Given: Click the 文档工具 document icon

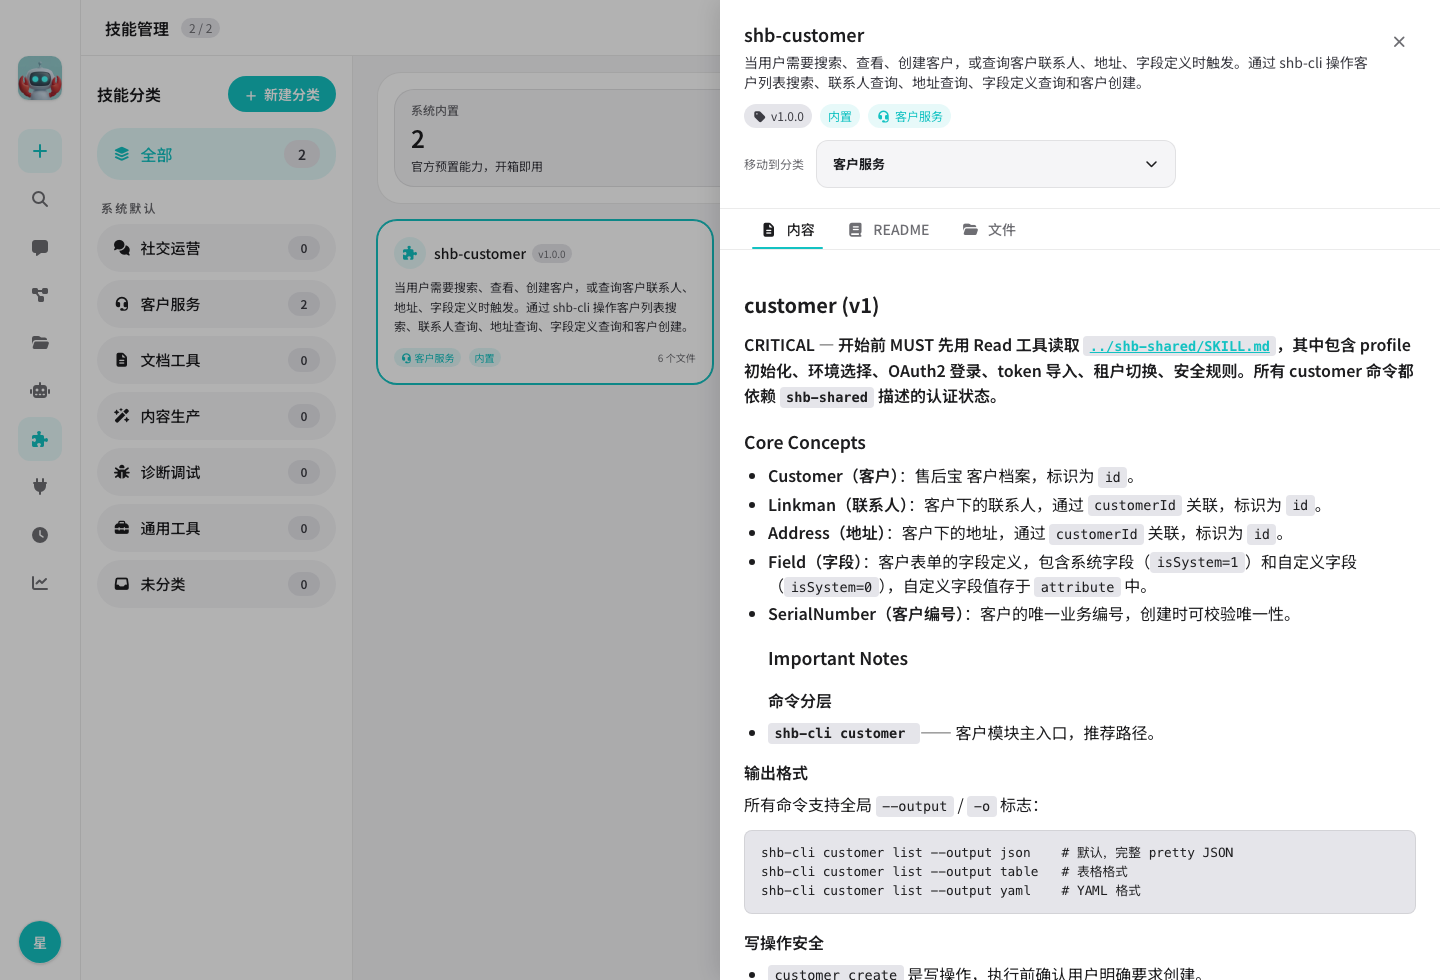Looking at the screenshot, I should click(122, 360).
